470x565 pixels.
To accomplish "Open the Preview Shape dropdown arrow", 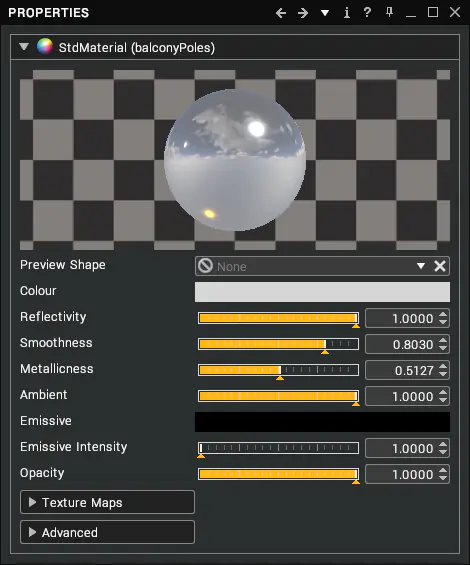I will click(421, 266).
